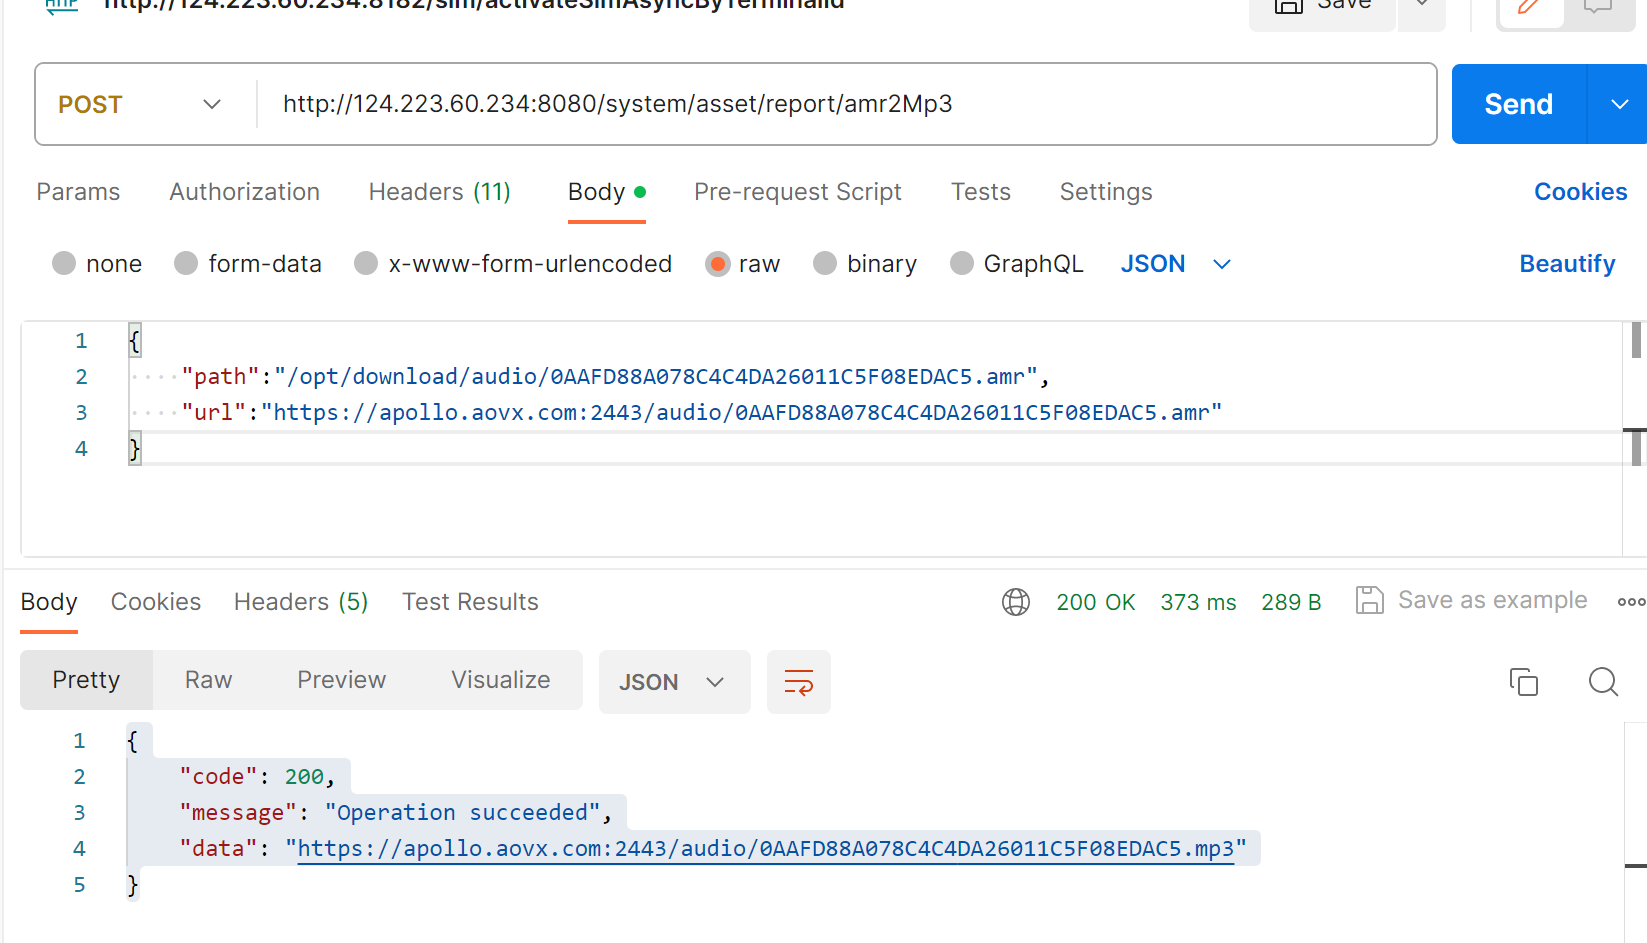Open the Pre-request Script tab
The height and width of the screenshot is (943, 1647).
797,192
